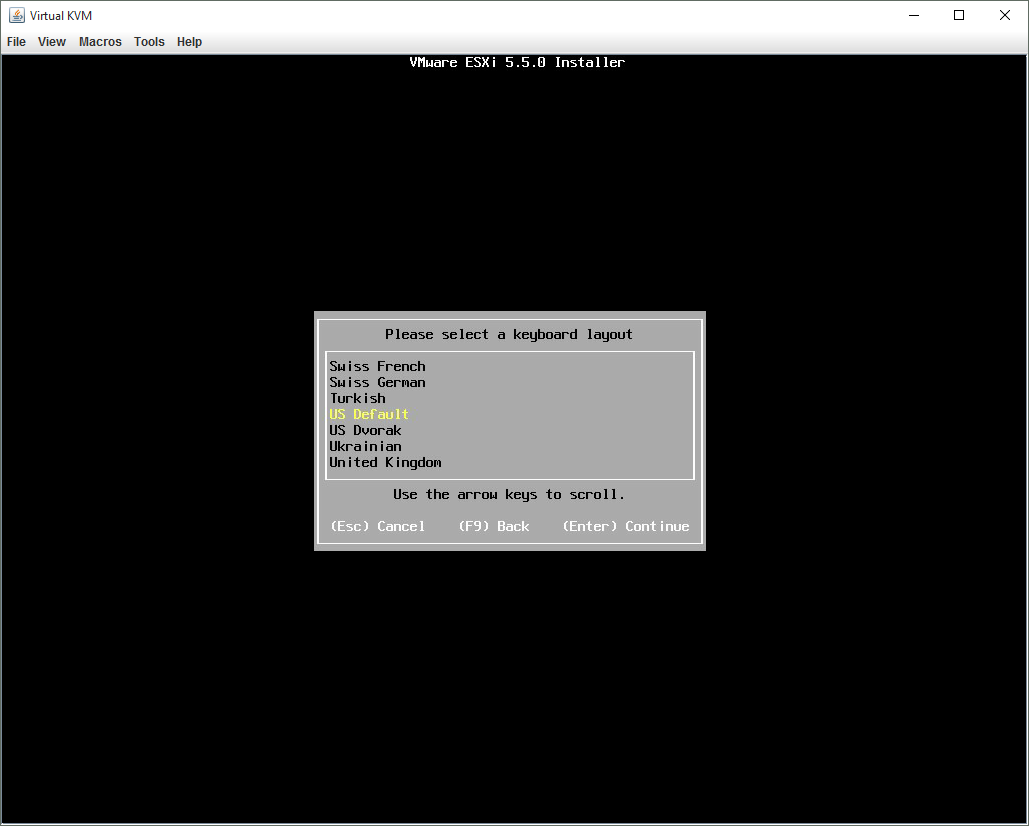1029x826 pixels.
Task: Click the (Esc) Cancel option
Action: (377, 526)
